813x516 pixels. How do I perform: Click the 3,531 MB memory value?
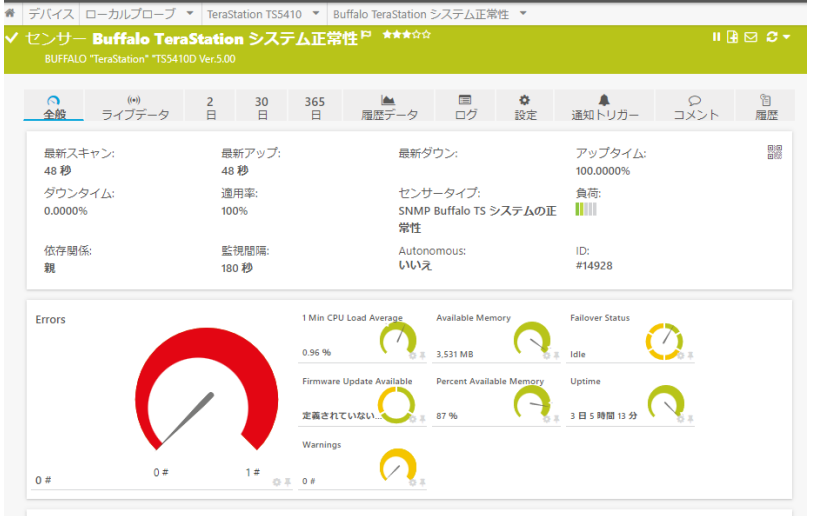pyautogui.click(x=455, y=354)
